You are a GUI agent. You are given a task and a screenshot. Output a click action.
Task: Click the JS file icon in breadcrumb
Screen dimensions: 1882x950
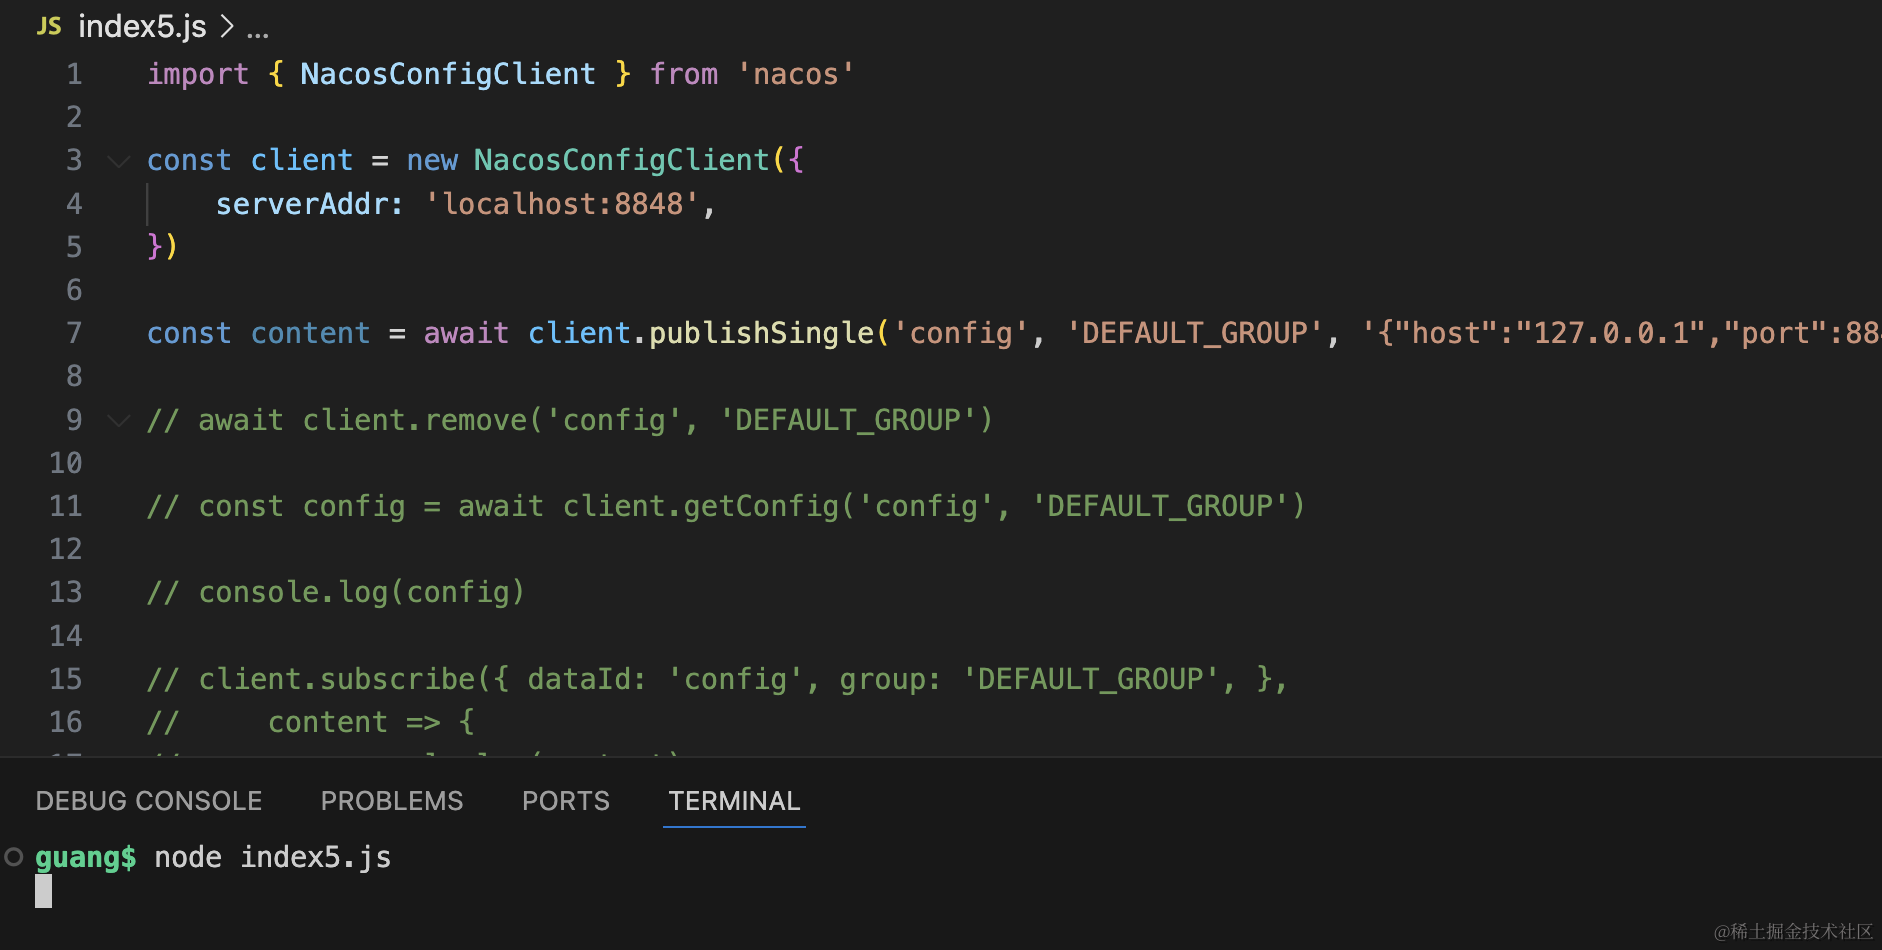[x=49, y=26]
